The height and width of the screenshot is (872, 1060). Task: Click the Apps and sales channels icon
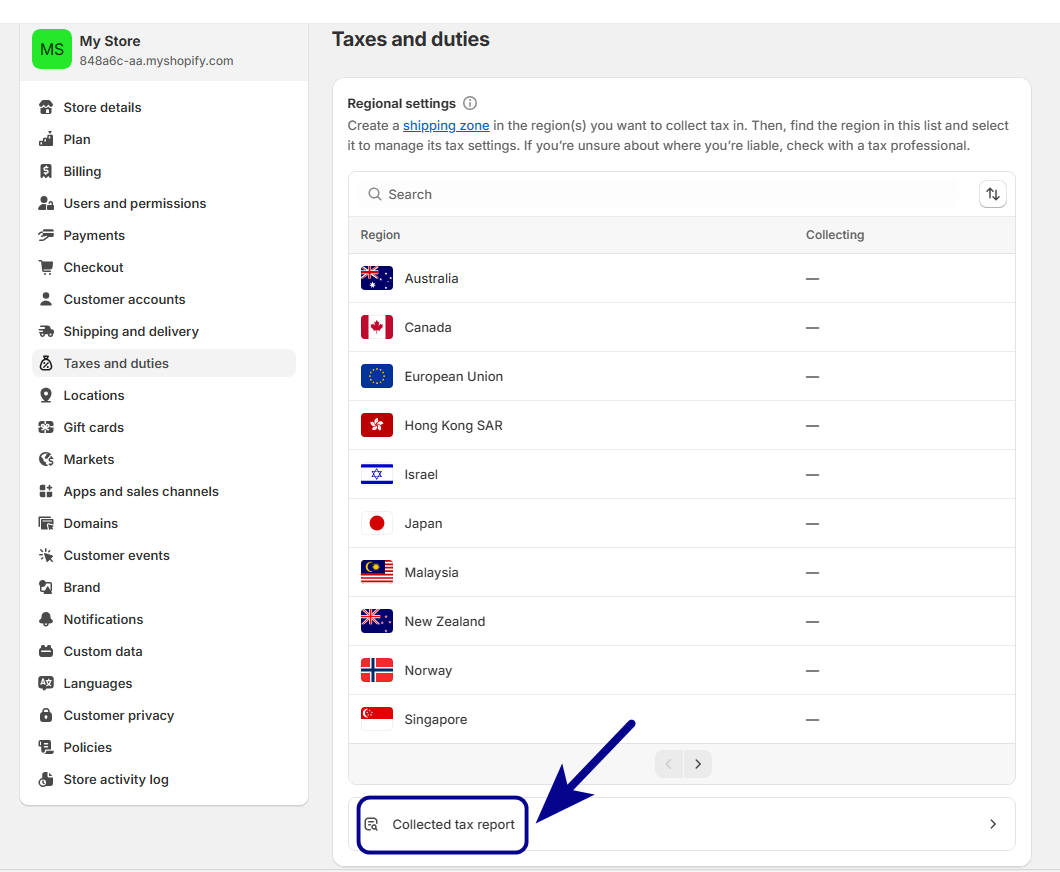coord(46,491)
